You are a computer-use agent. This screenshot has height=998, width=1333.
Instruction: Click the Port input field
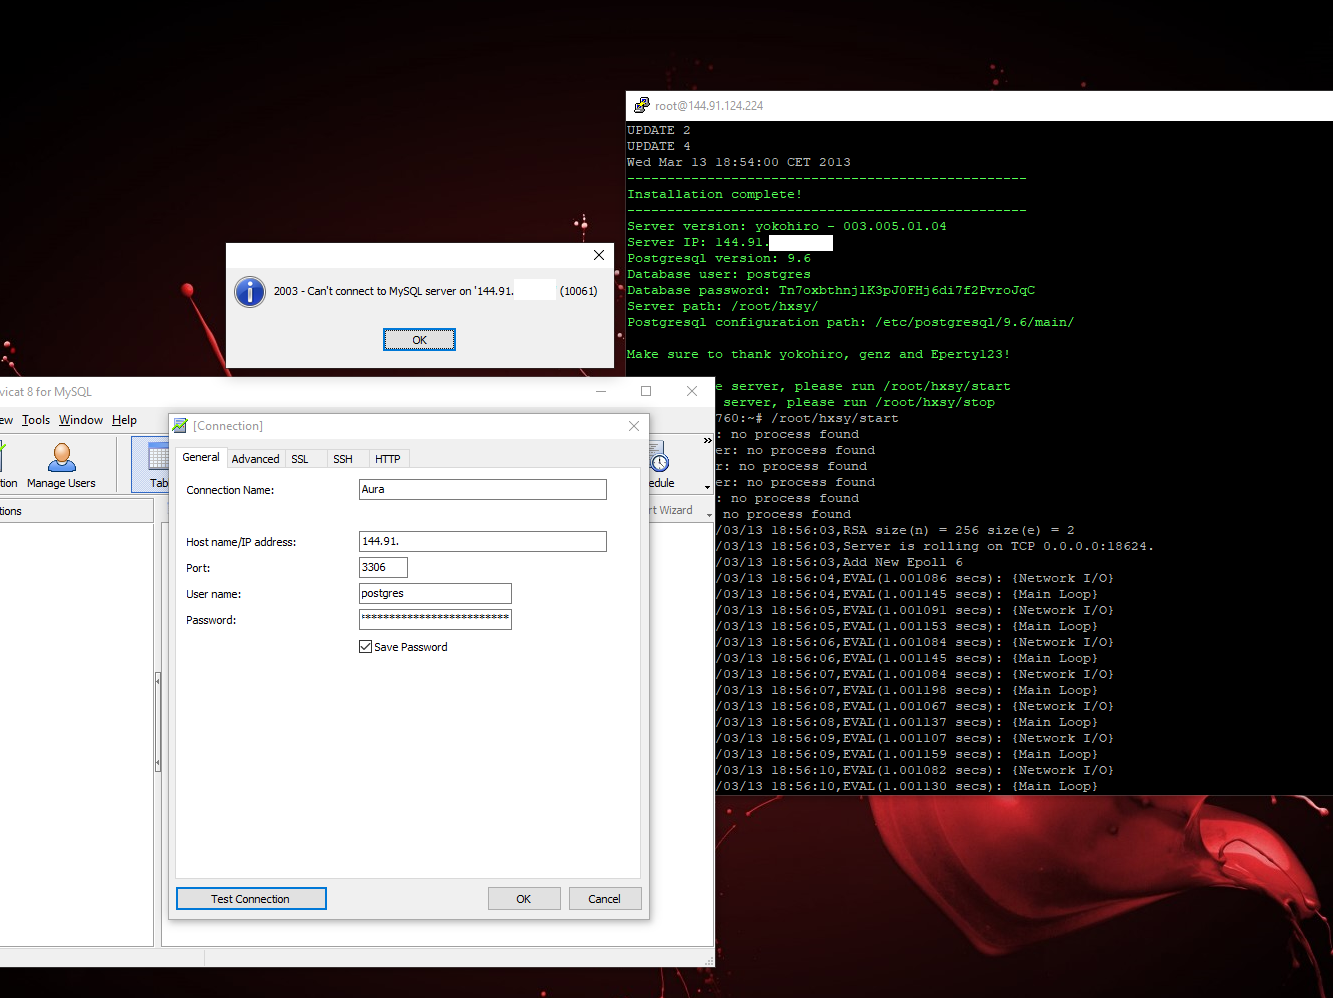(383, 568)
